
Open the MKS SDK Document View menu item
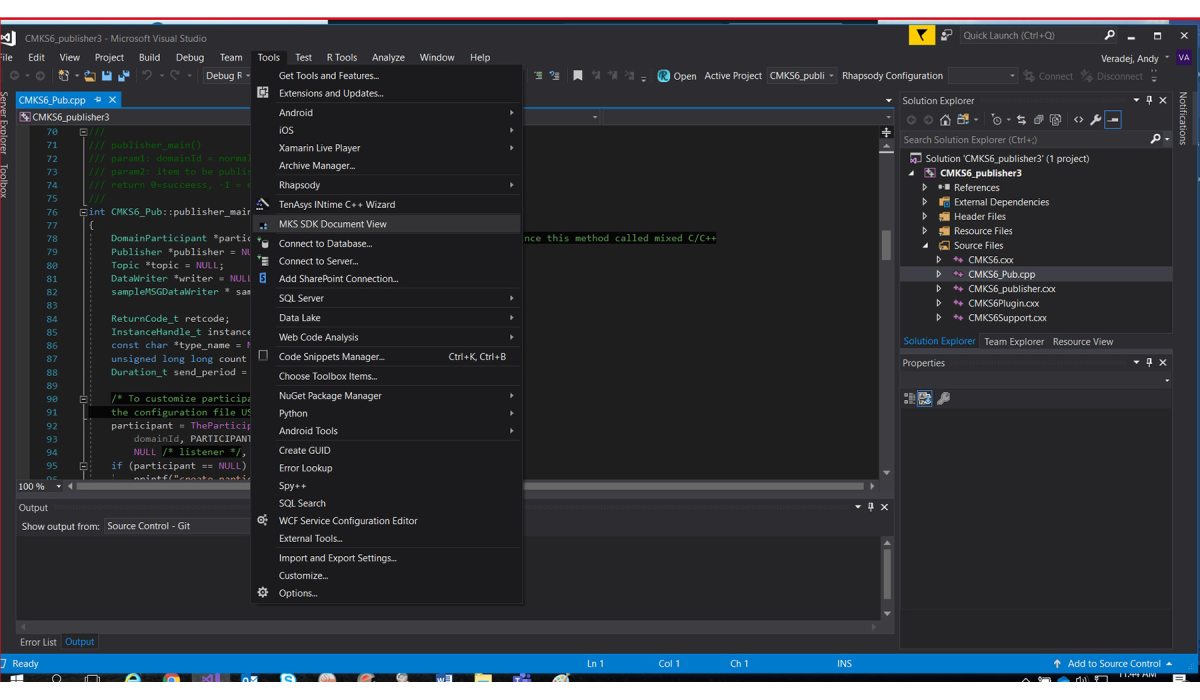332,224
